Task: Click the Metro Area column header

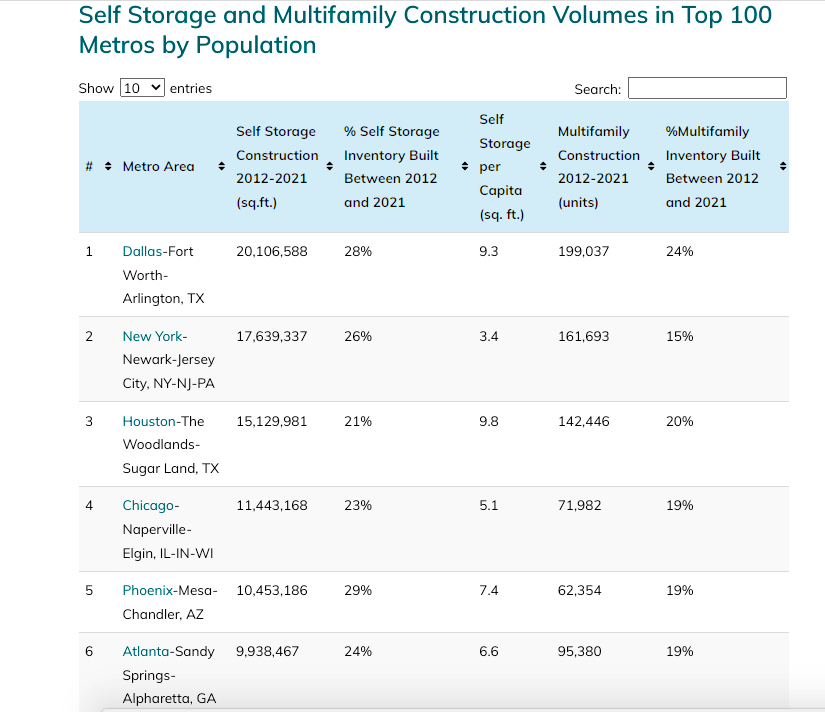Action: [x=158, y=165]
